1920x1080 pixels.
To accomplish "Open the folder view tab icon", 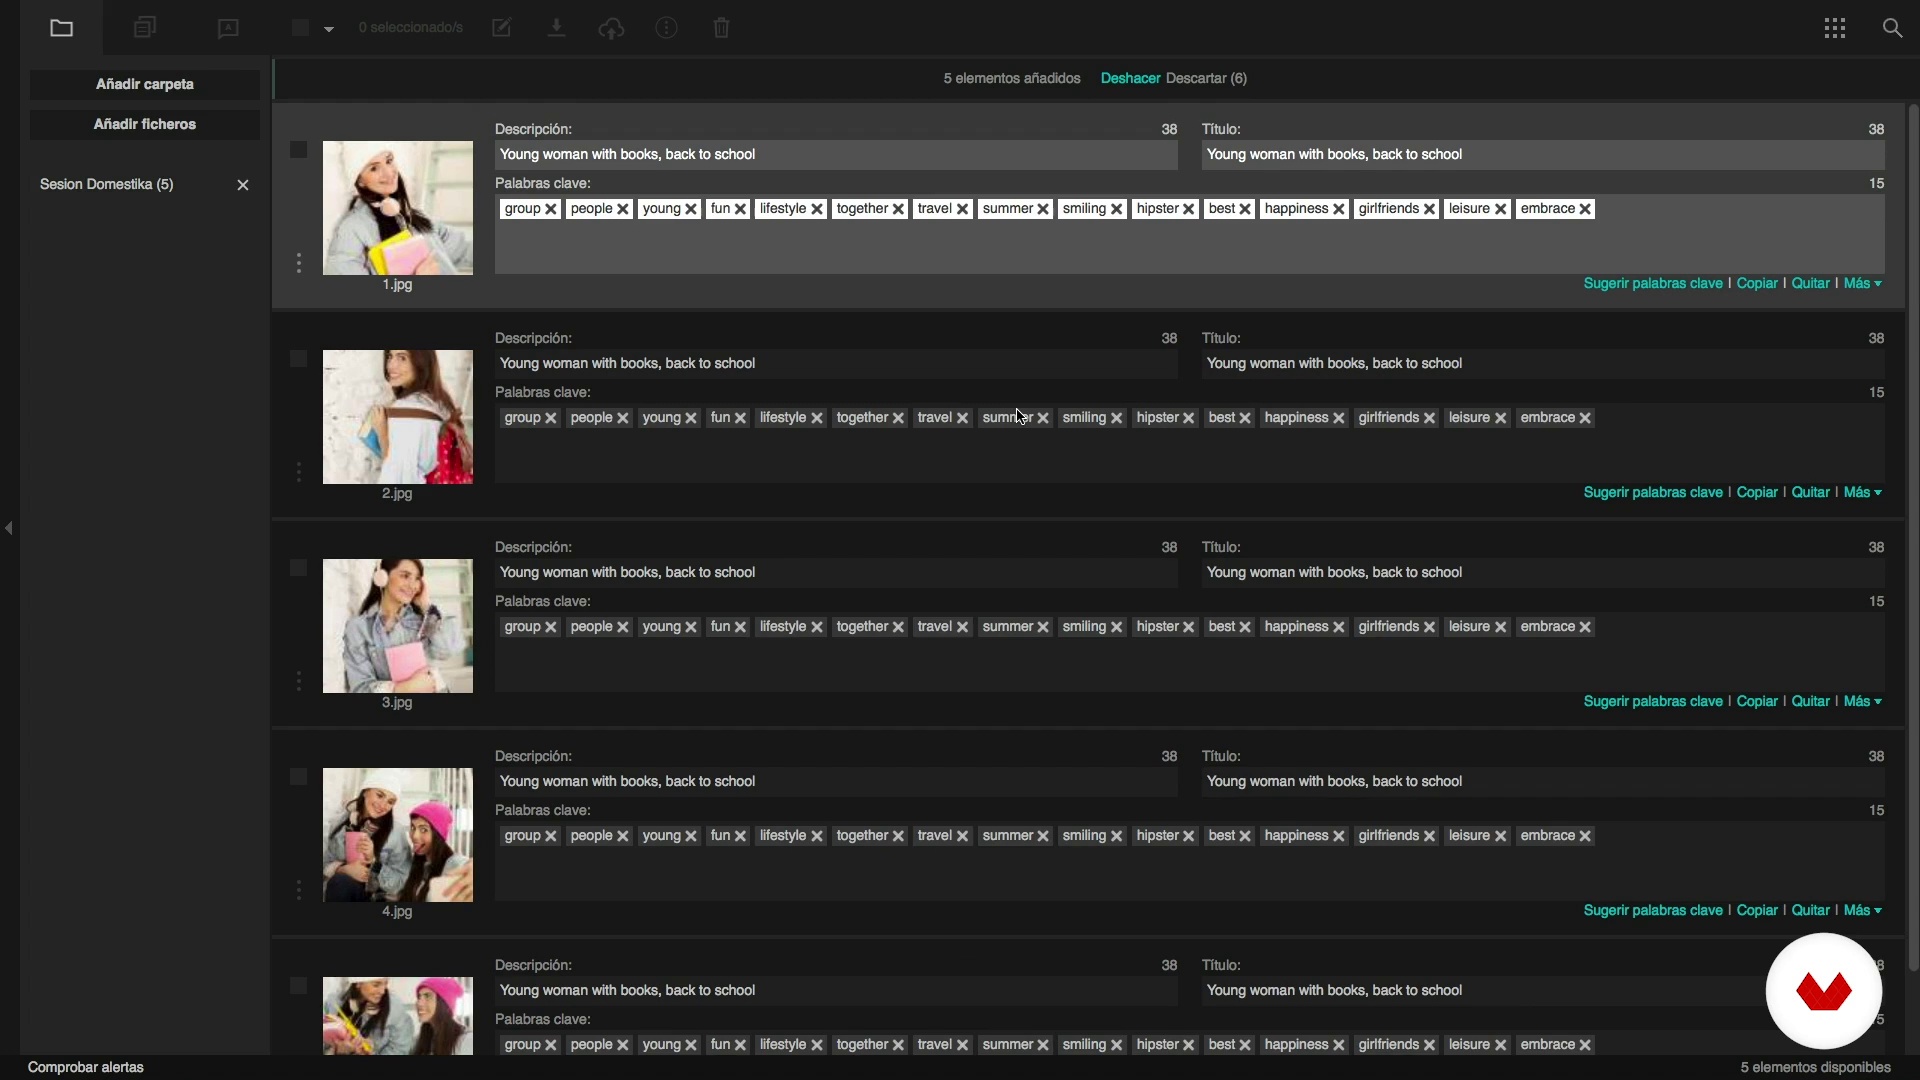I will [61, 28].
